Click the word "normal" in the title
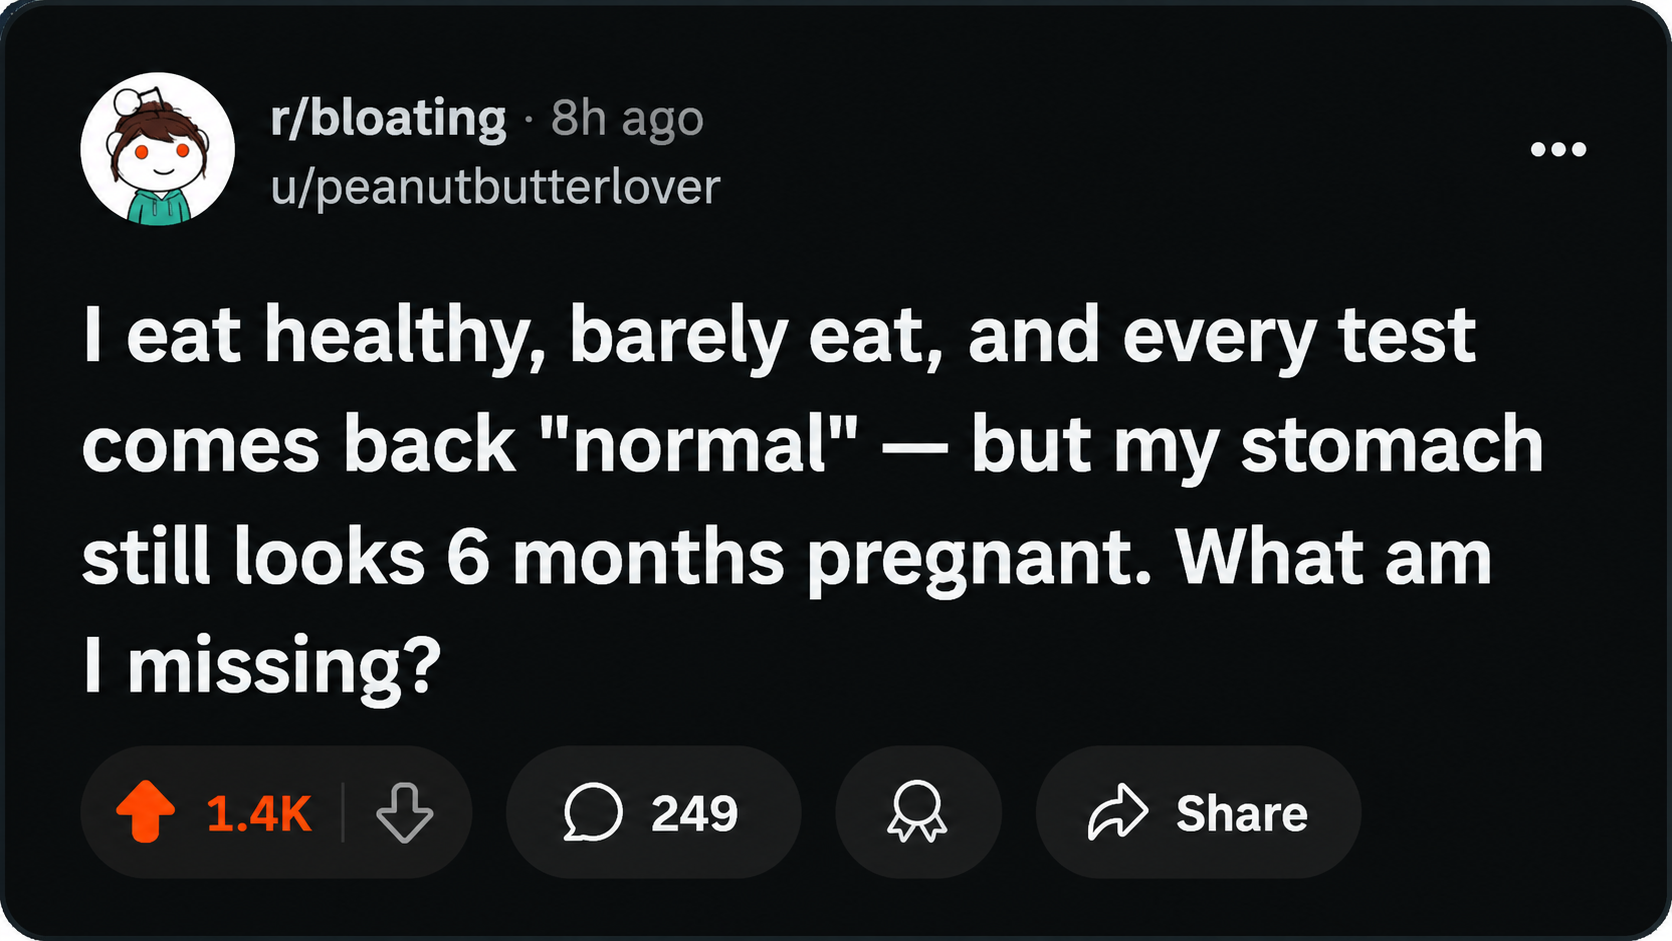The image size is (1672, 941). [715, 445]
